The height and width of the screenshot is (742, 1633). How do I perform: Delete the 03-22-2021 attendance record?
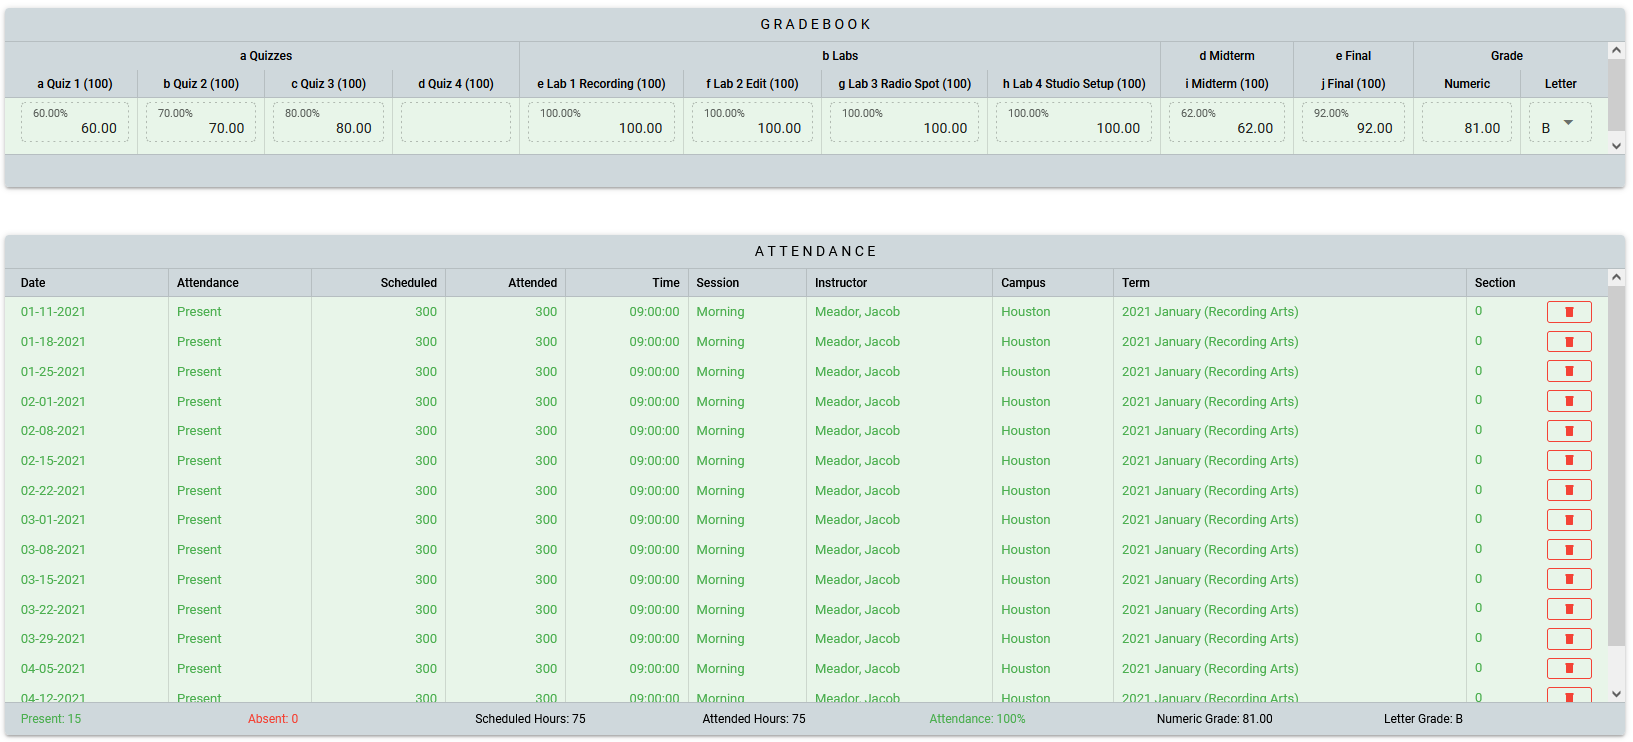[1568, 609]
